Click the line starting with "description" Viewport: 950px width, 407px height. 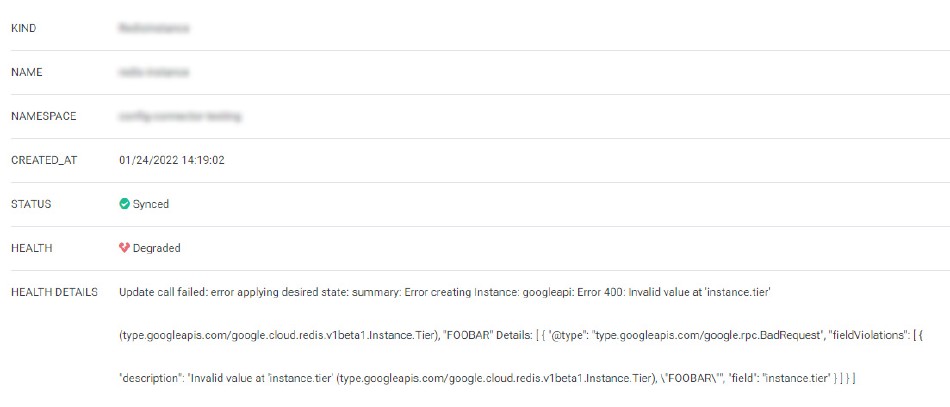coord(487,379)
